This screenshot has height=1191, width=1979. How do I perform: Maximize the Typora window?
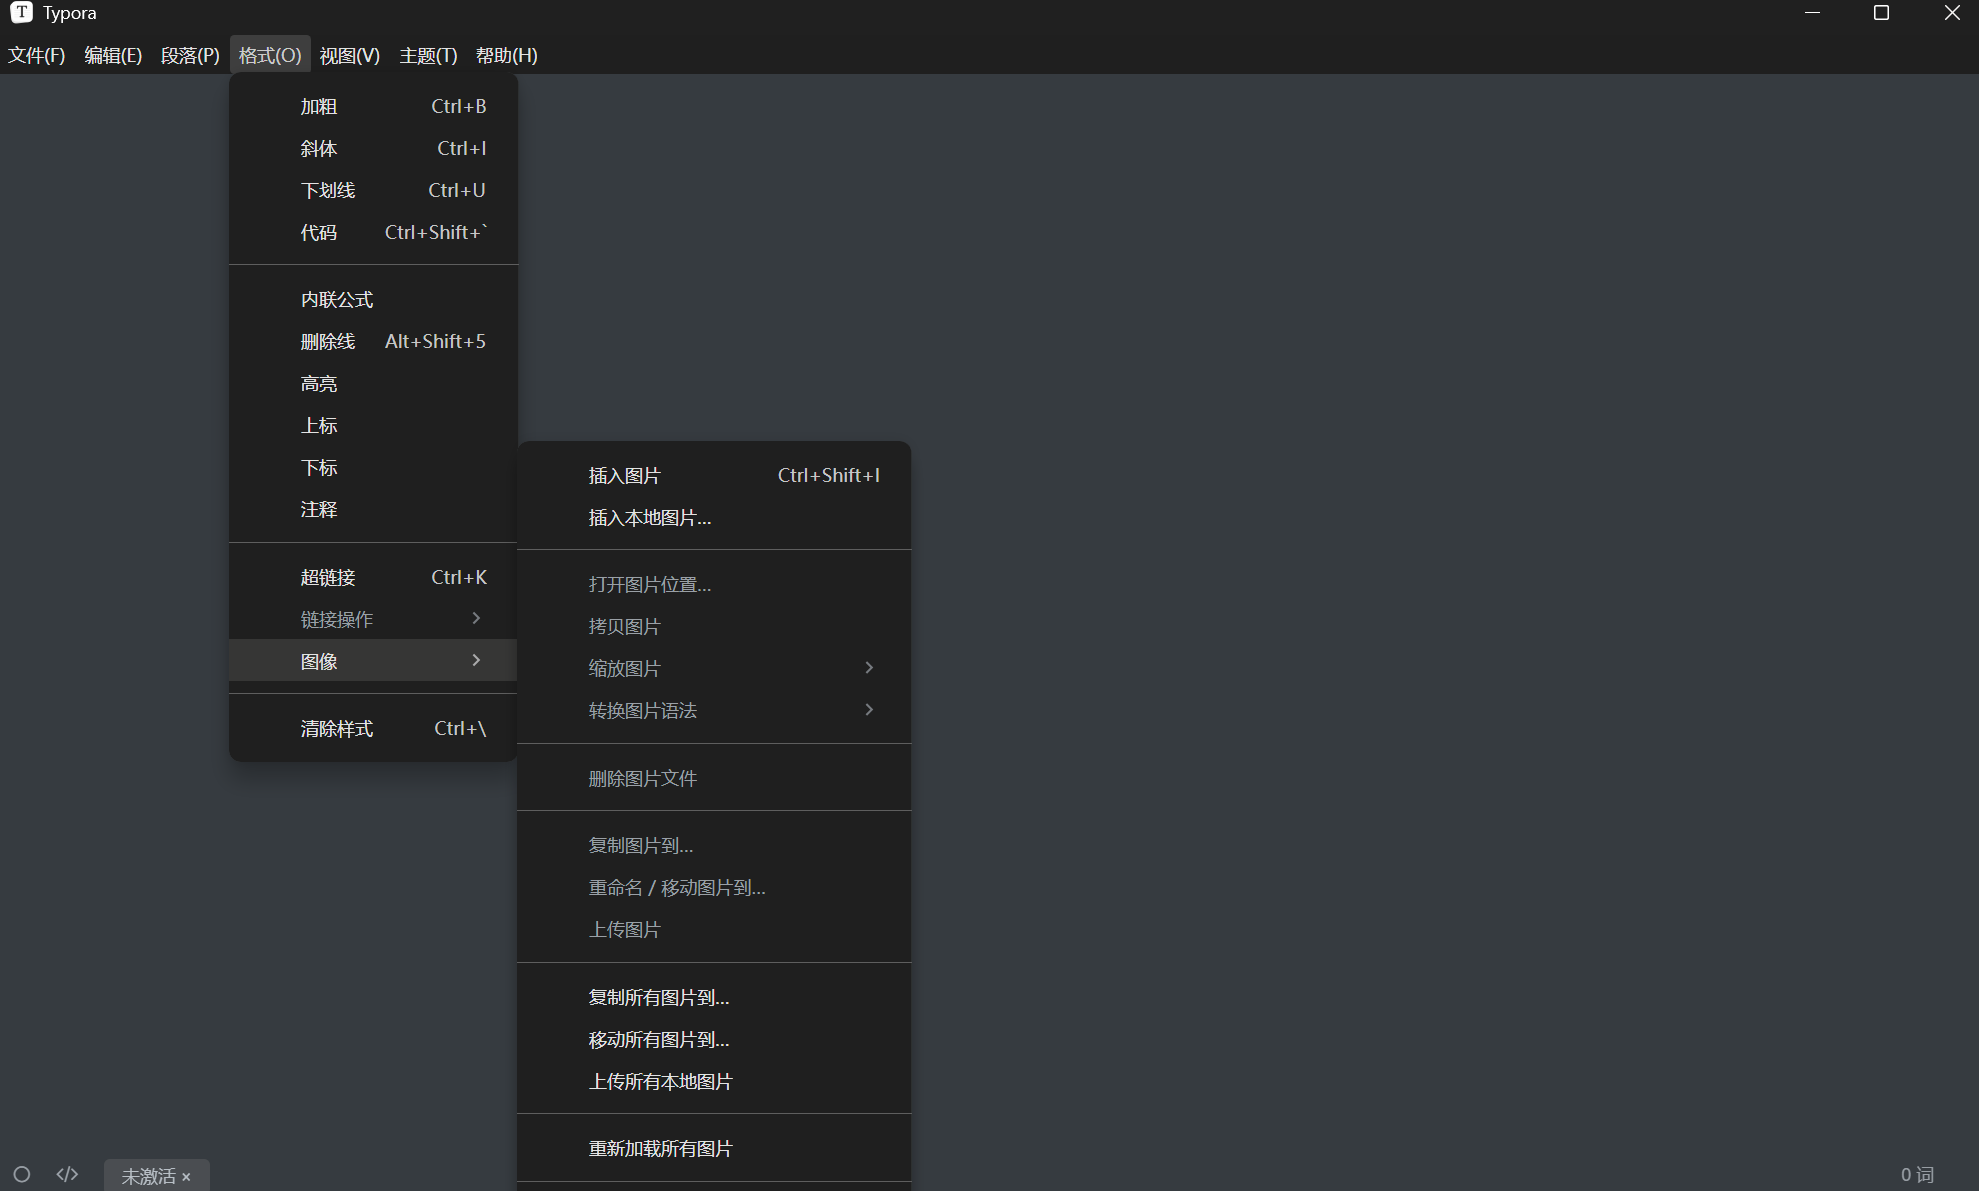(1881, 13)
